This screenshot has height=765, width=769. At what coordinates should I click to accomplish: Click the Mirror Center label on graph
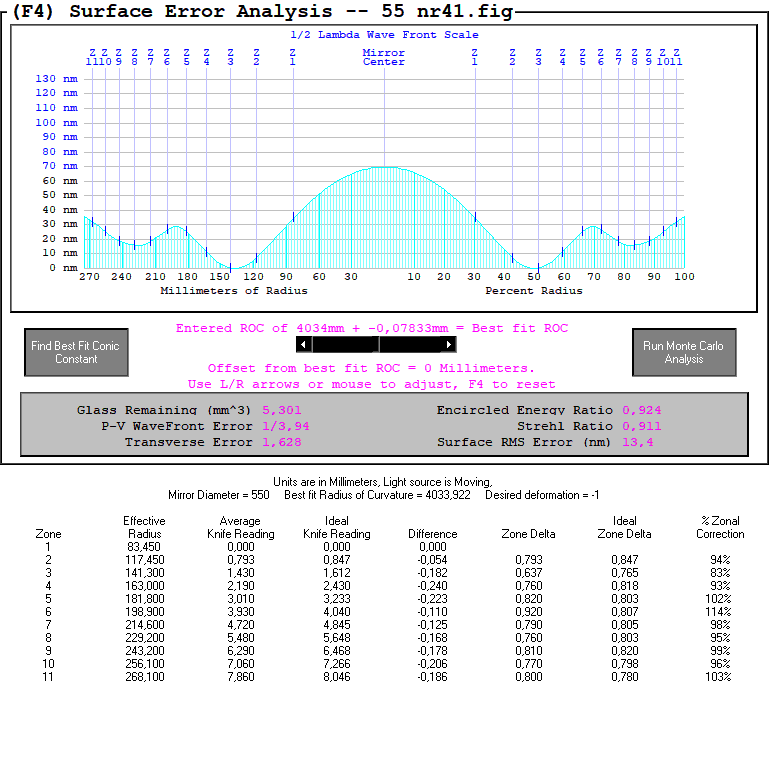[x=384, y=57]
